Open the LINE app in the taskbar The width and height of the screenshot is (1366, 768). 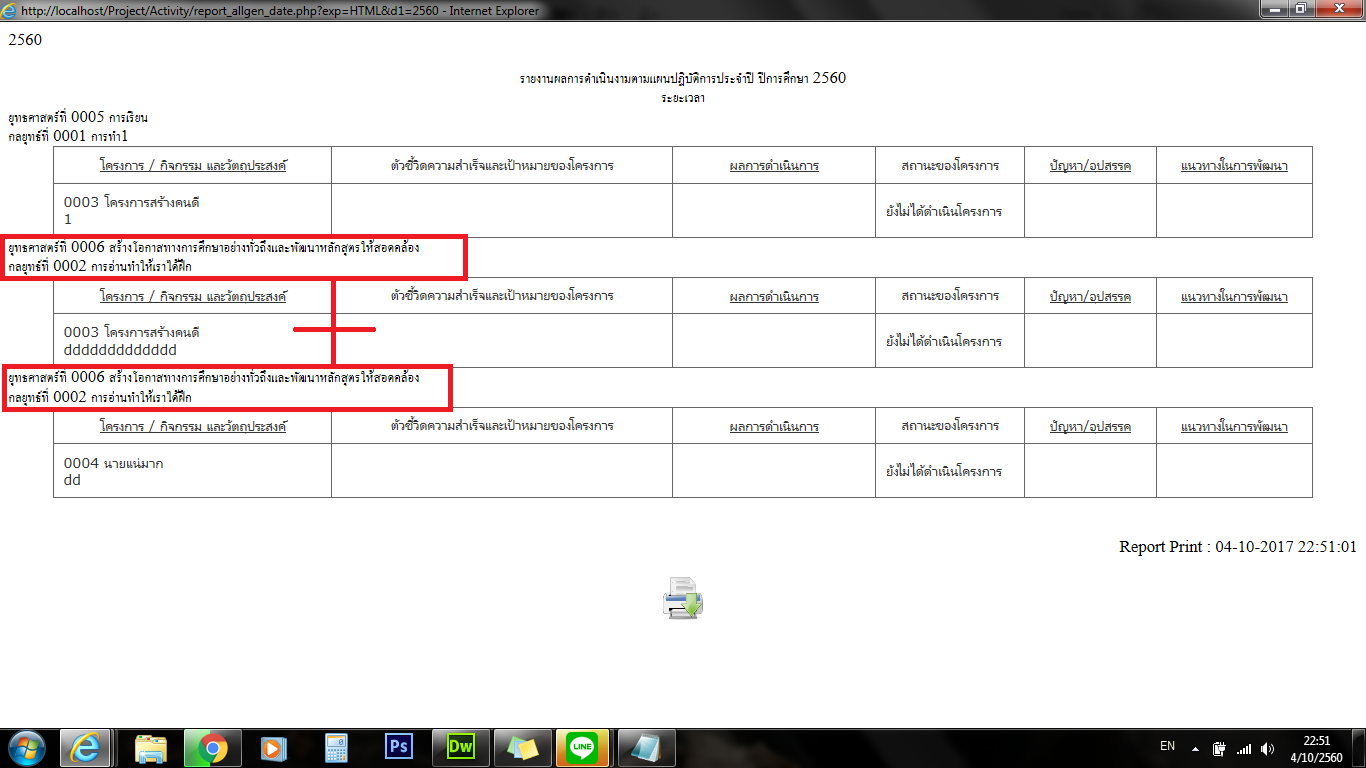coord(582,747)
